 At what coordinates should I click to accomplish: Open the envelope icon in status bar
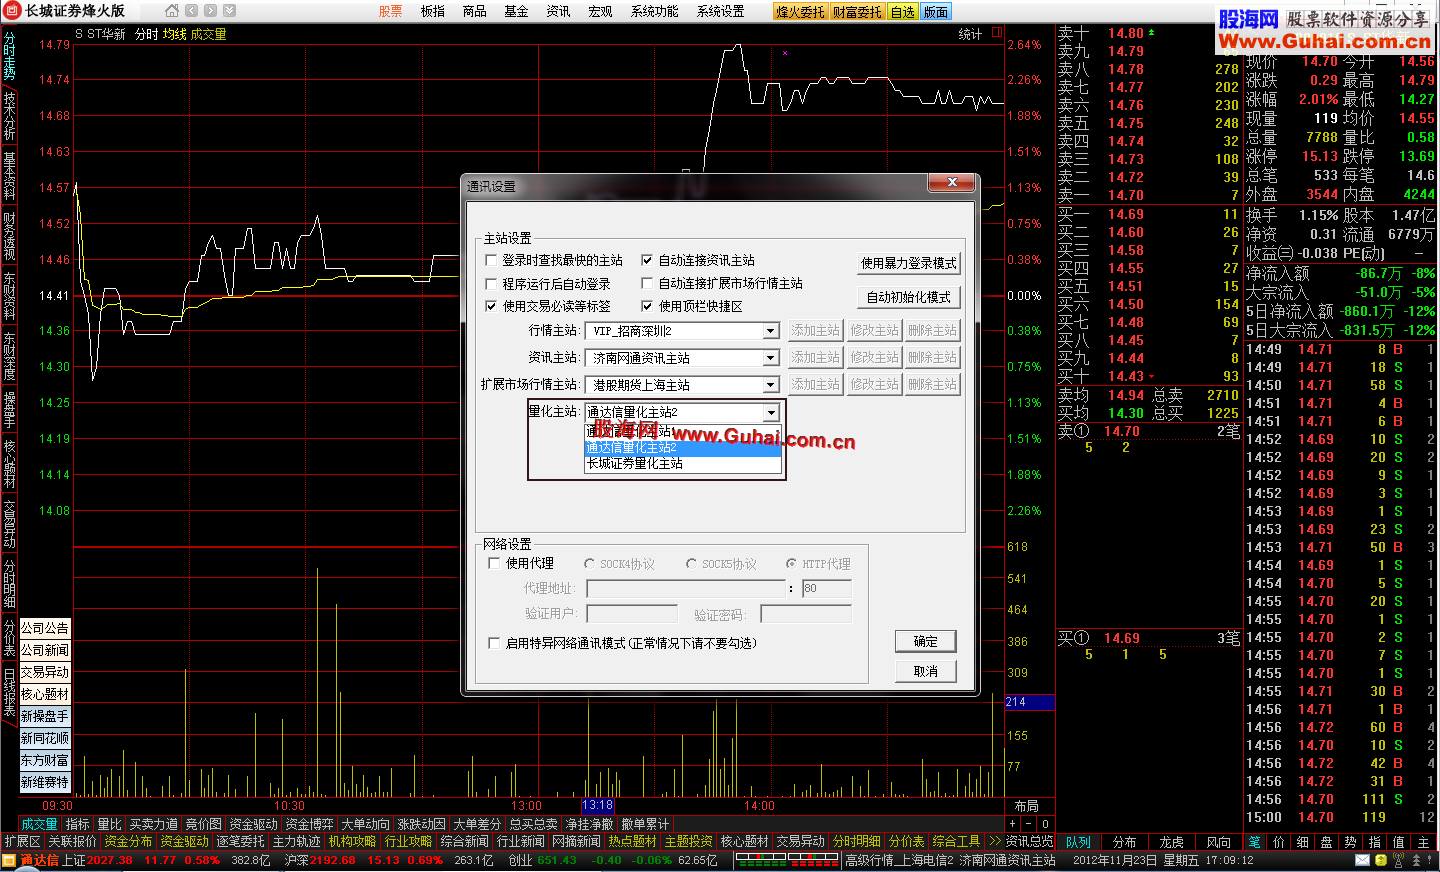pos(1362,860)
